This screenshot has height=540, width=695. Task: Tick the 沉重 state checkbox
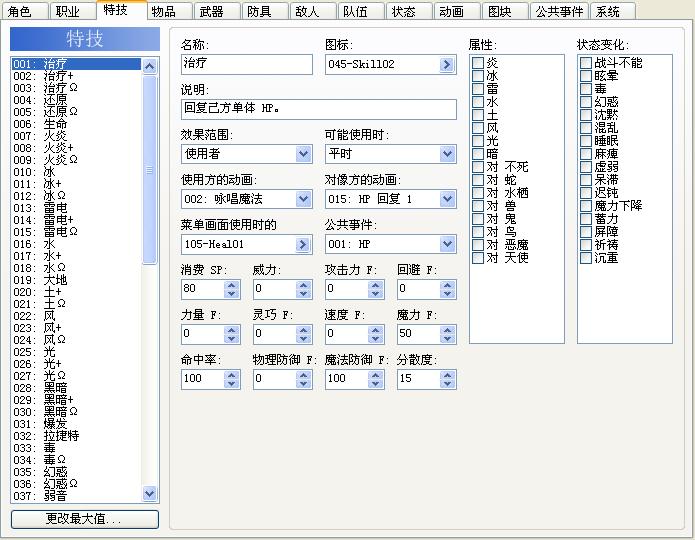586,258
